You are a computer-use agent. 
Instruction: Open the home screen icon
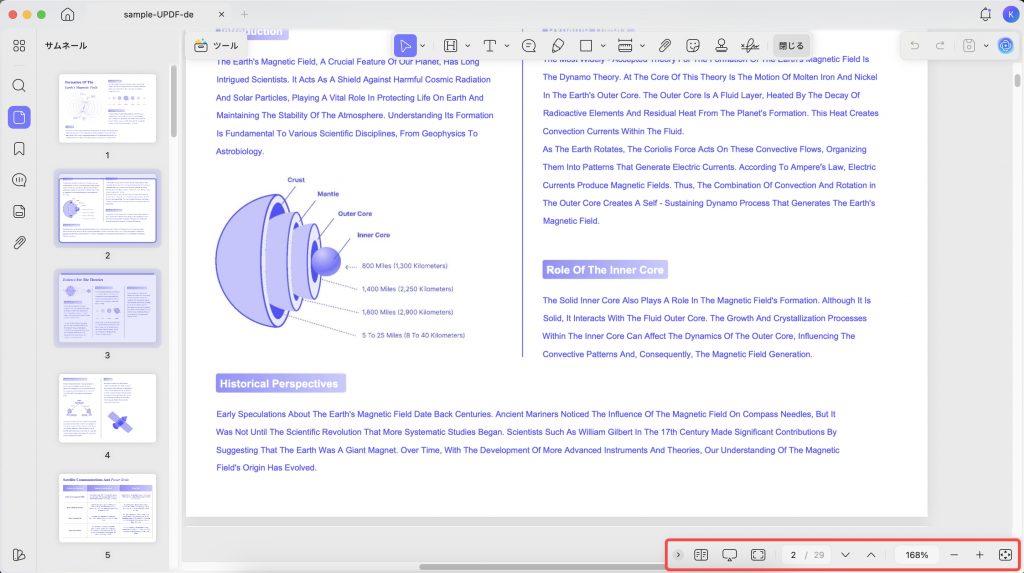[x=67, y=14]
